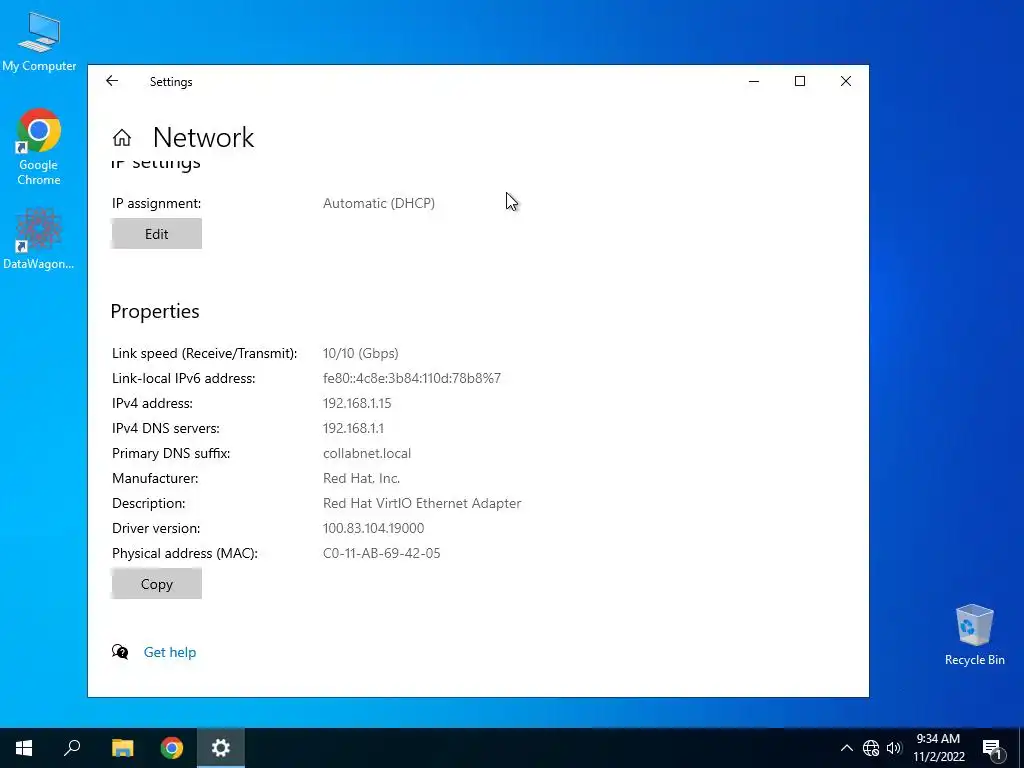
Task: Click the Manufacturer value Red Hat, Inc.
Action: [361, 478]
